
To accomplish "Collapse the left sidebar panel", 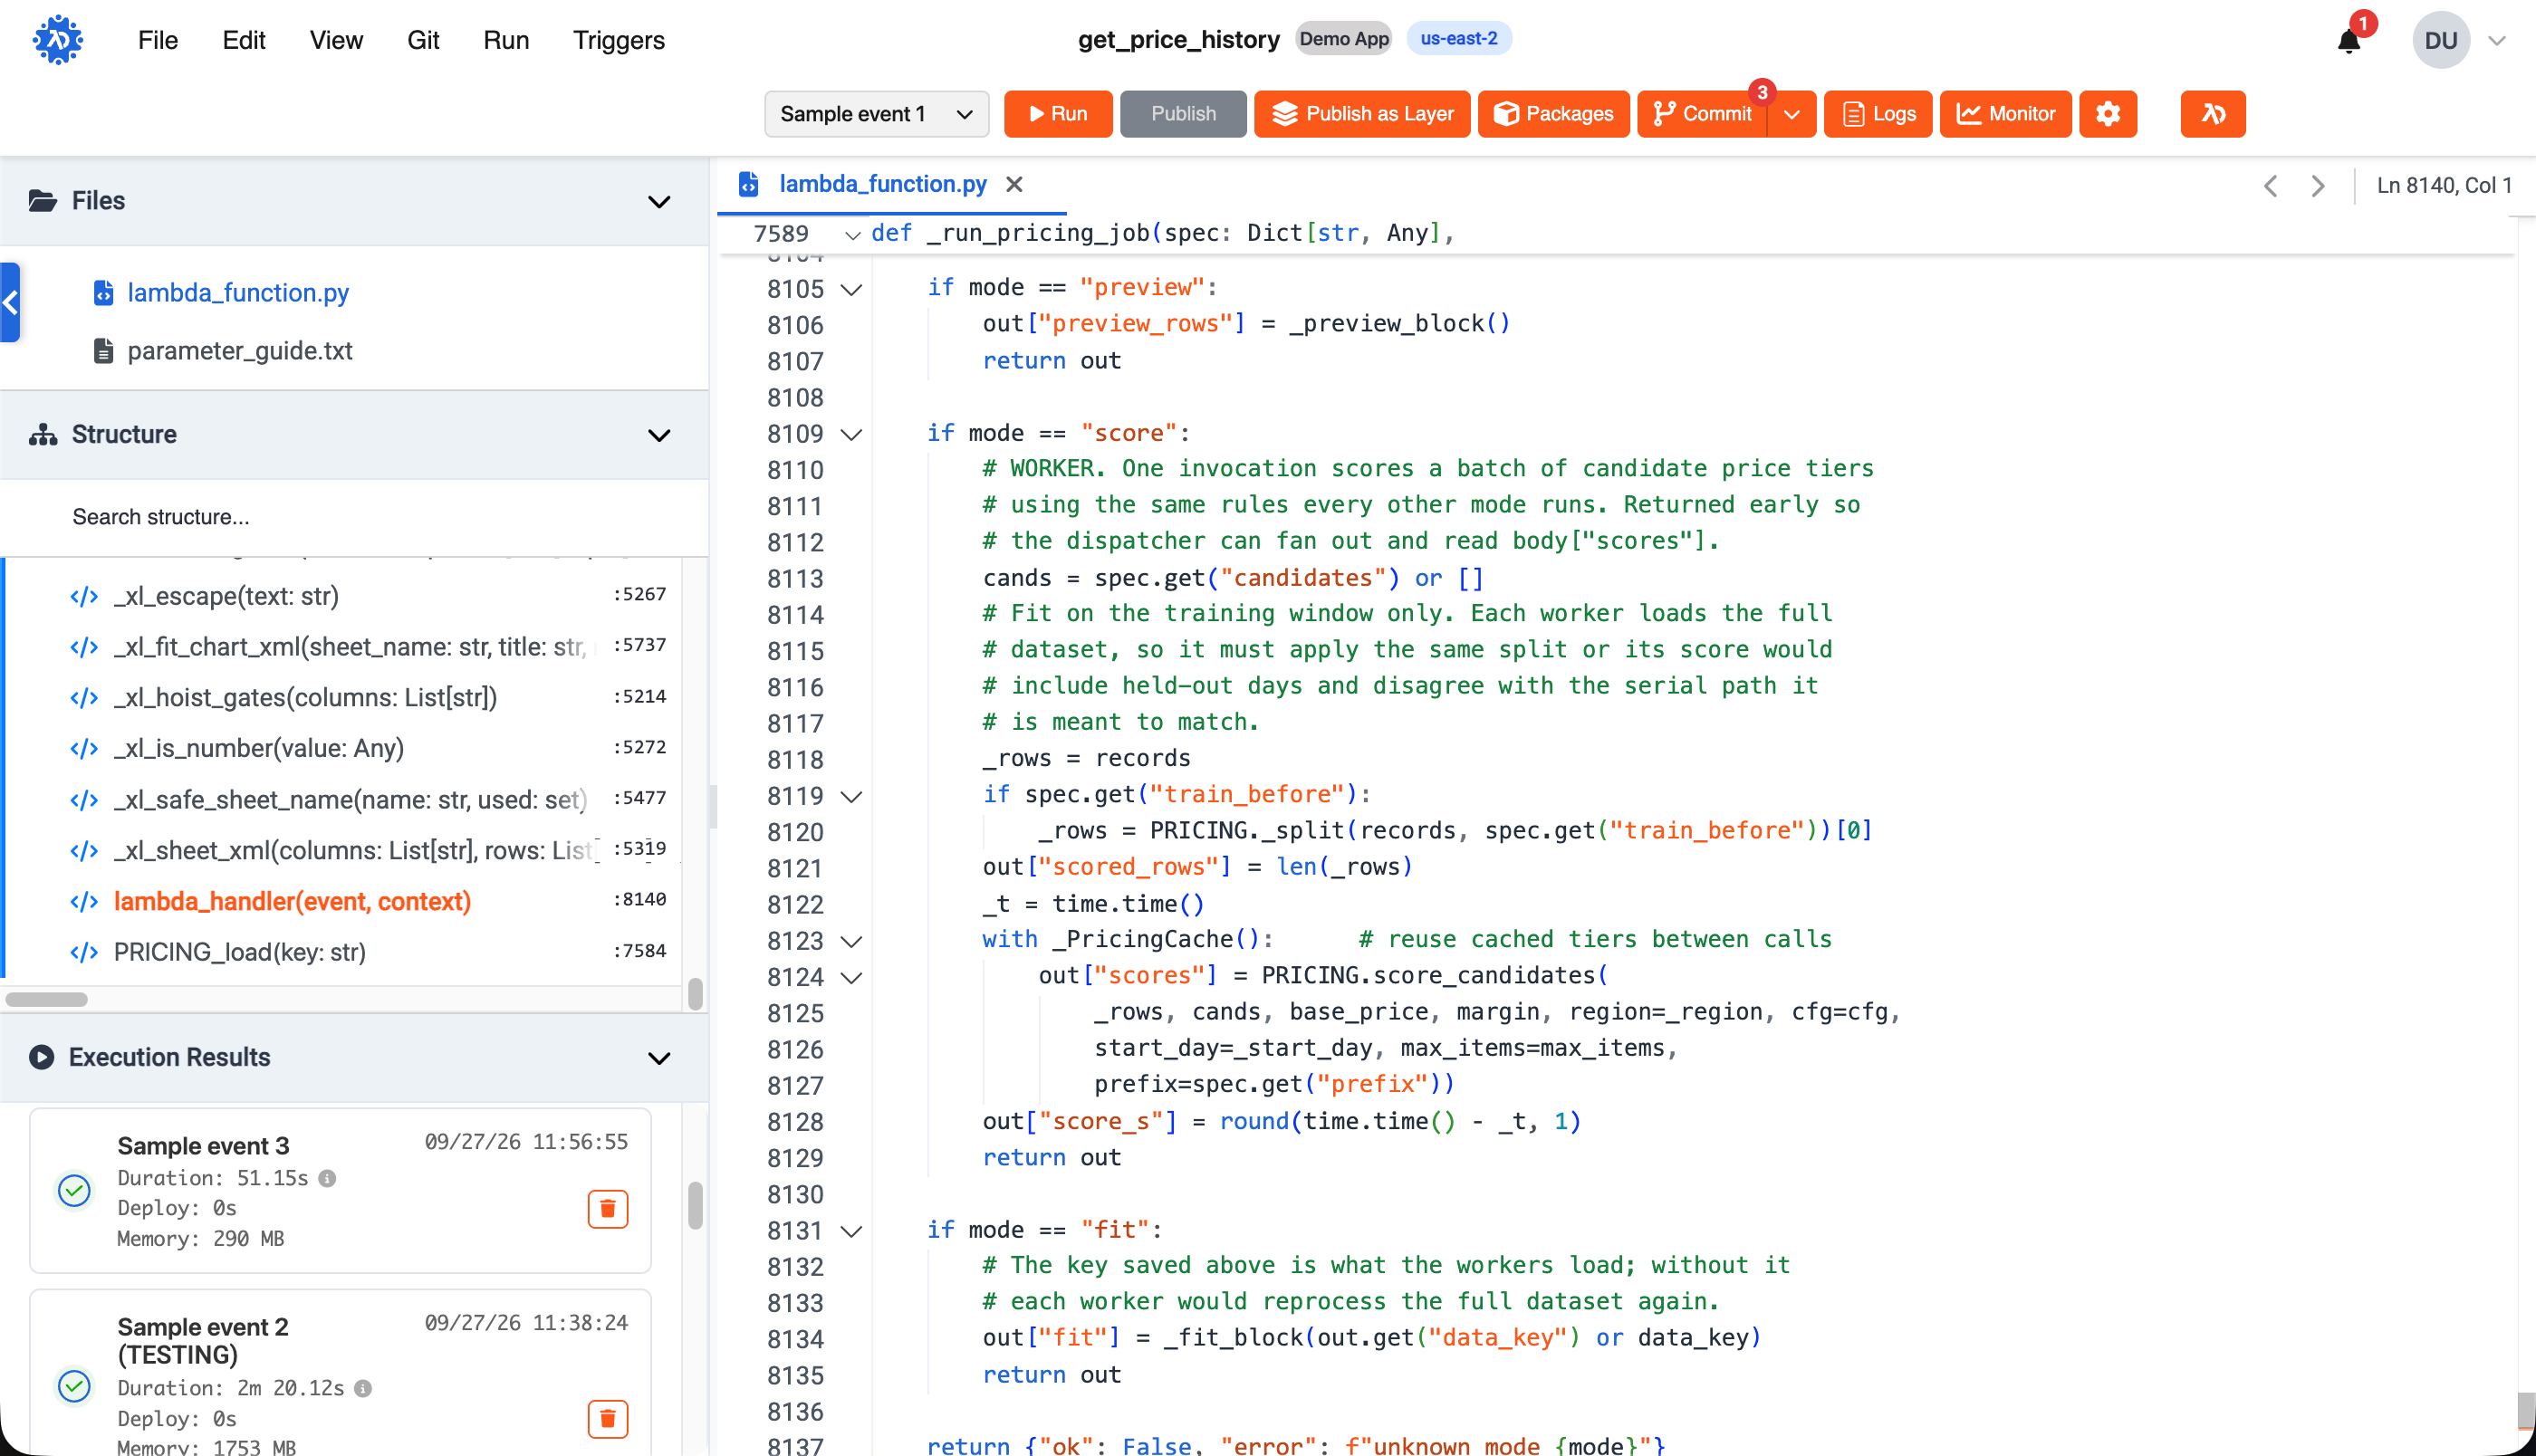I will click(10, 302).
